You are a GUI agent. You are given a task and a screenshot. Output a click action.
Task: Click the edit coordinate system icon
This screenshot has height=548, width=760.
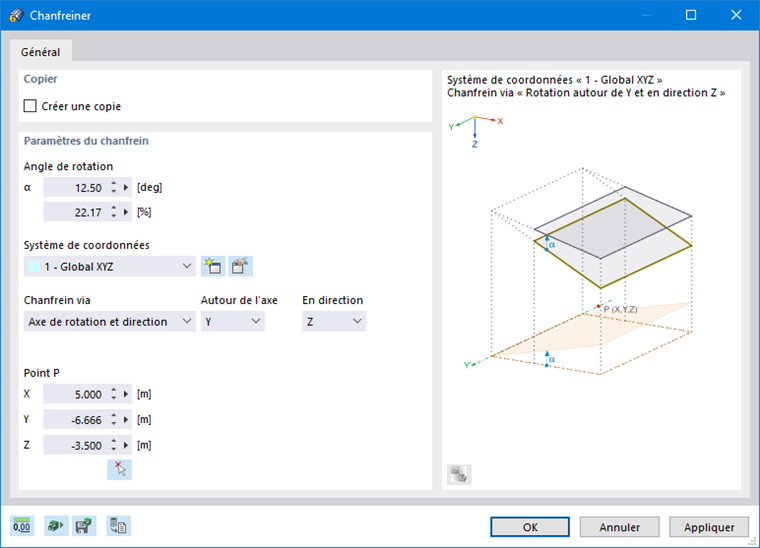click(x=240, y=266)
